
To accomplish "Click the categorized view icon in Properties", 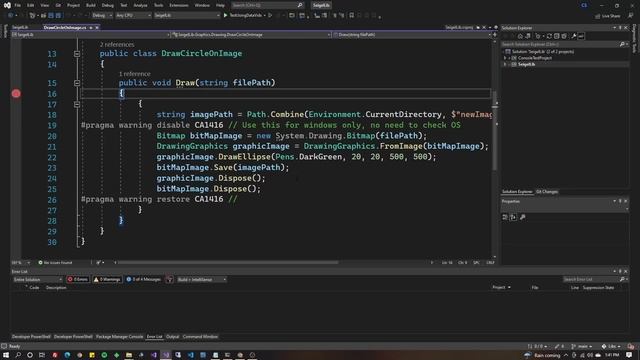I will (505, 217).
